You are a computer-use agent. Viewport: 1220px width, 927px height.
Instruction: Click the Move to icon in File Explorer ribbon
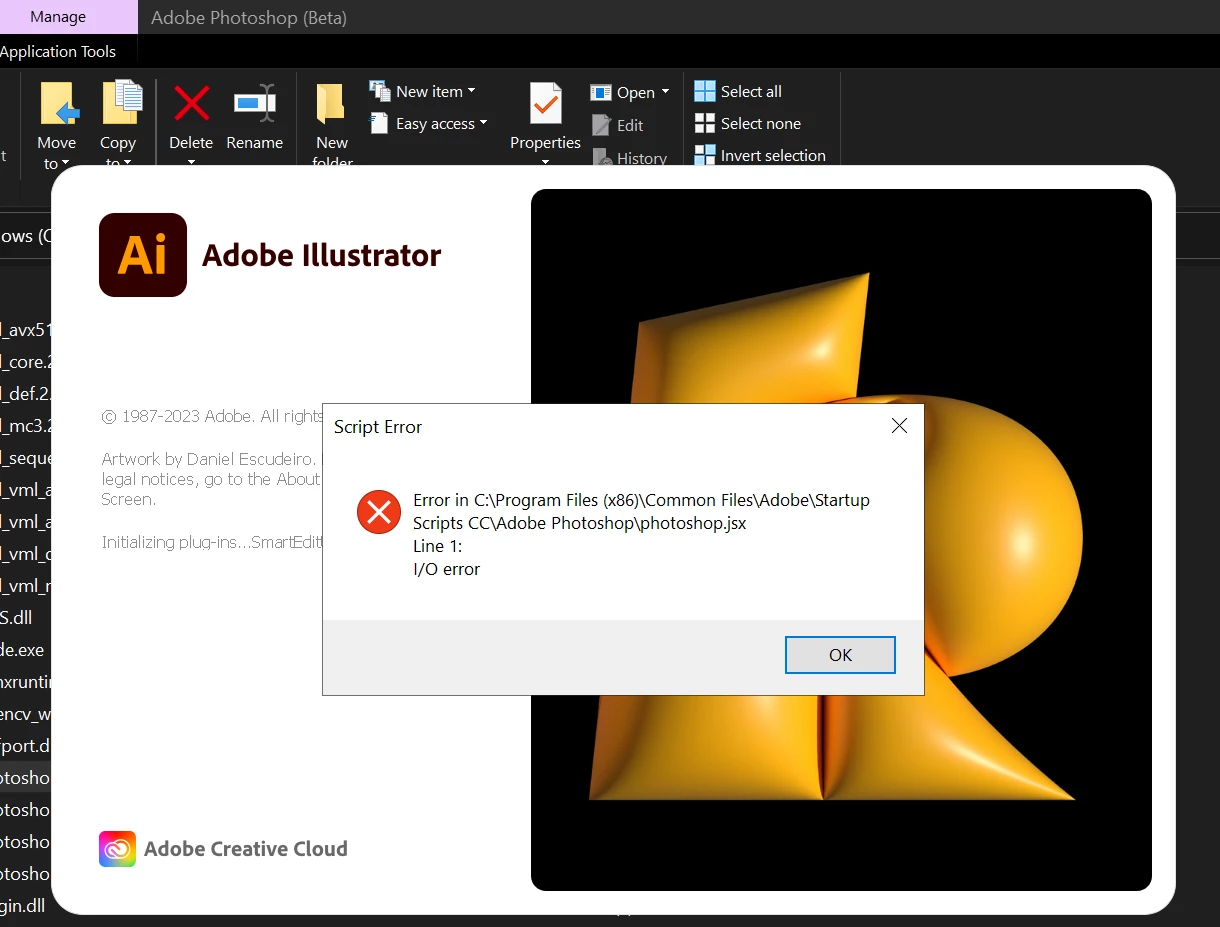tap(59, 104)
